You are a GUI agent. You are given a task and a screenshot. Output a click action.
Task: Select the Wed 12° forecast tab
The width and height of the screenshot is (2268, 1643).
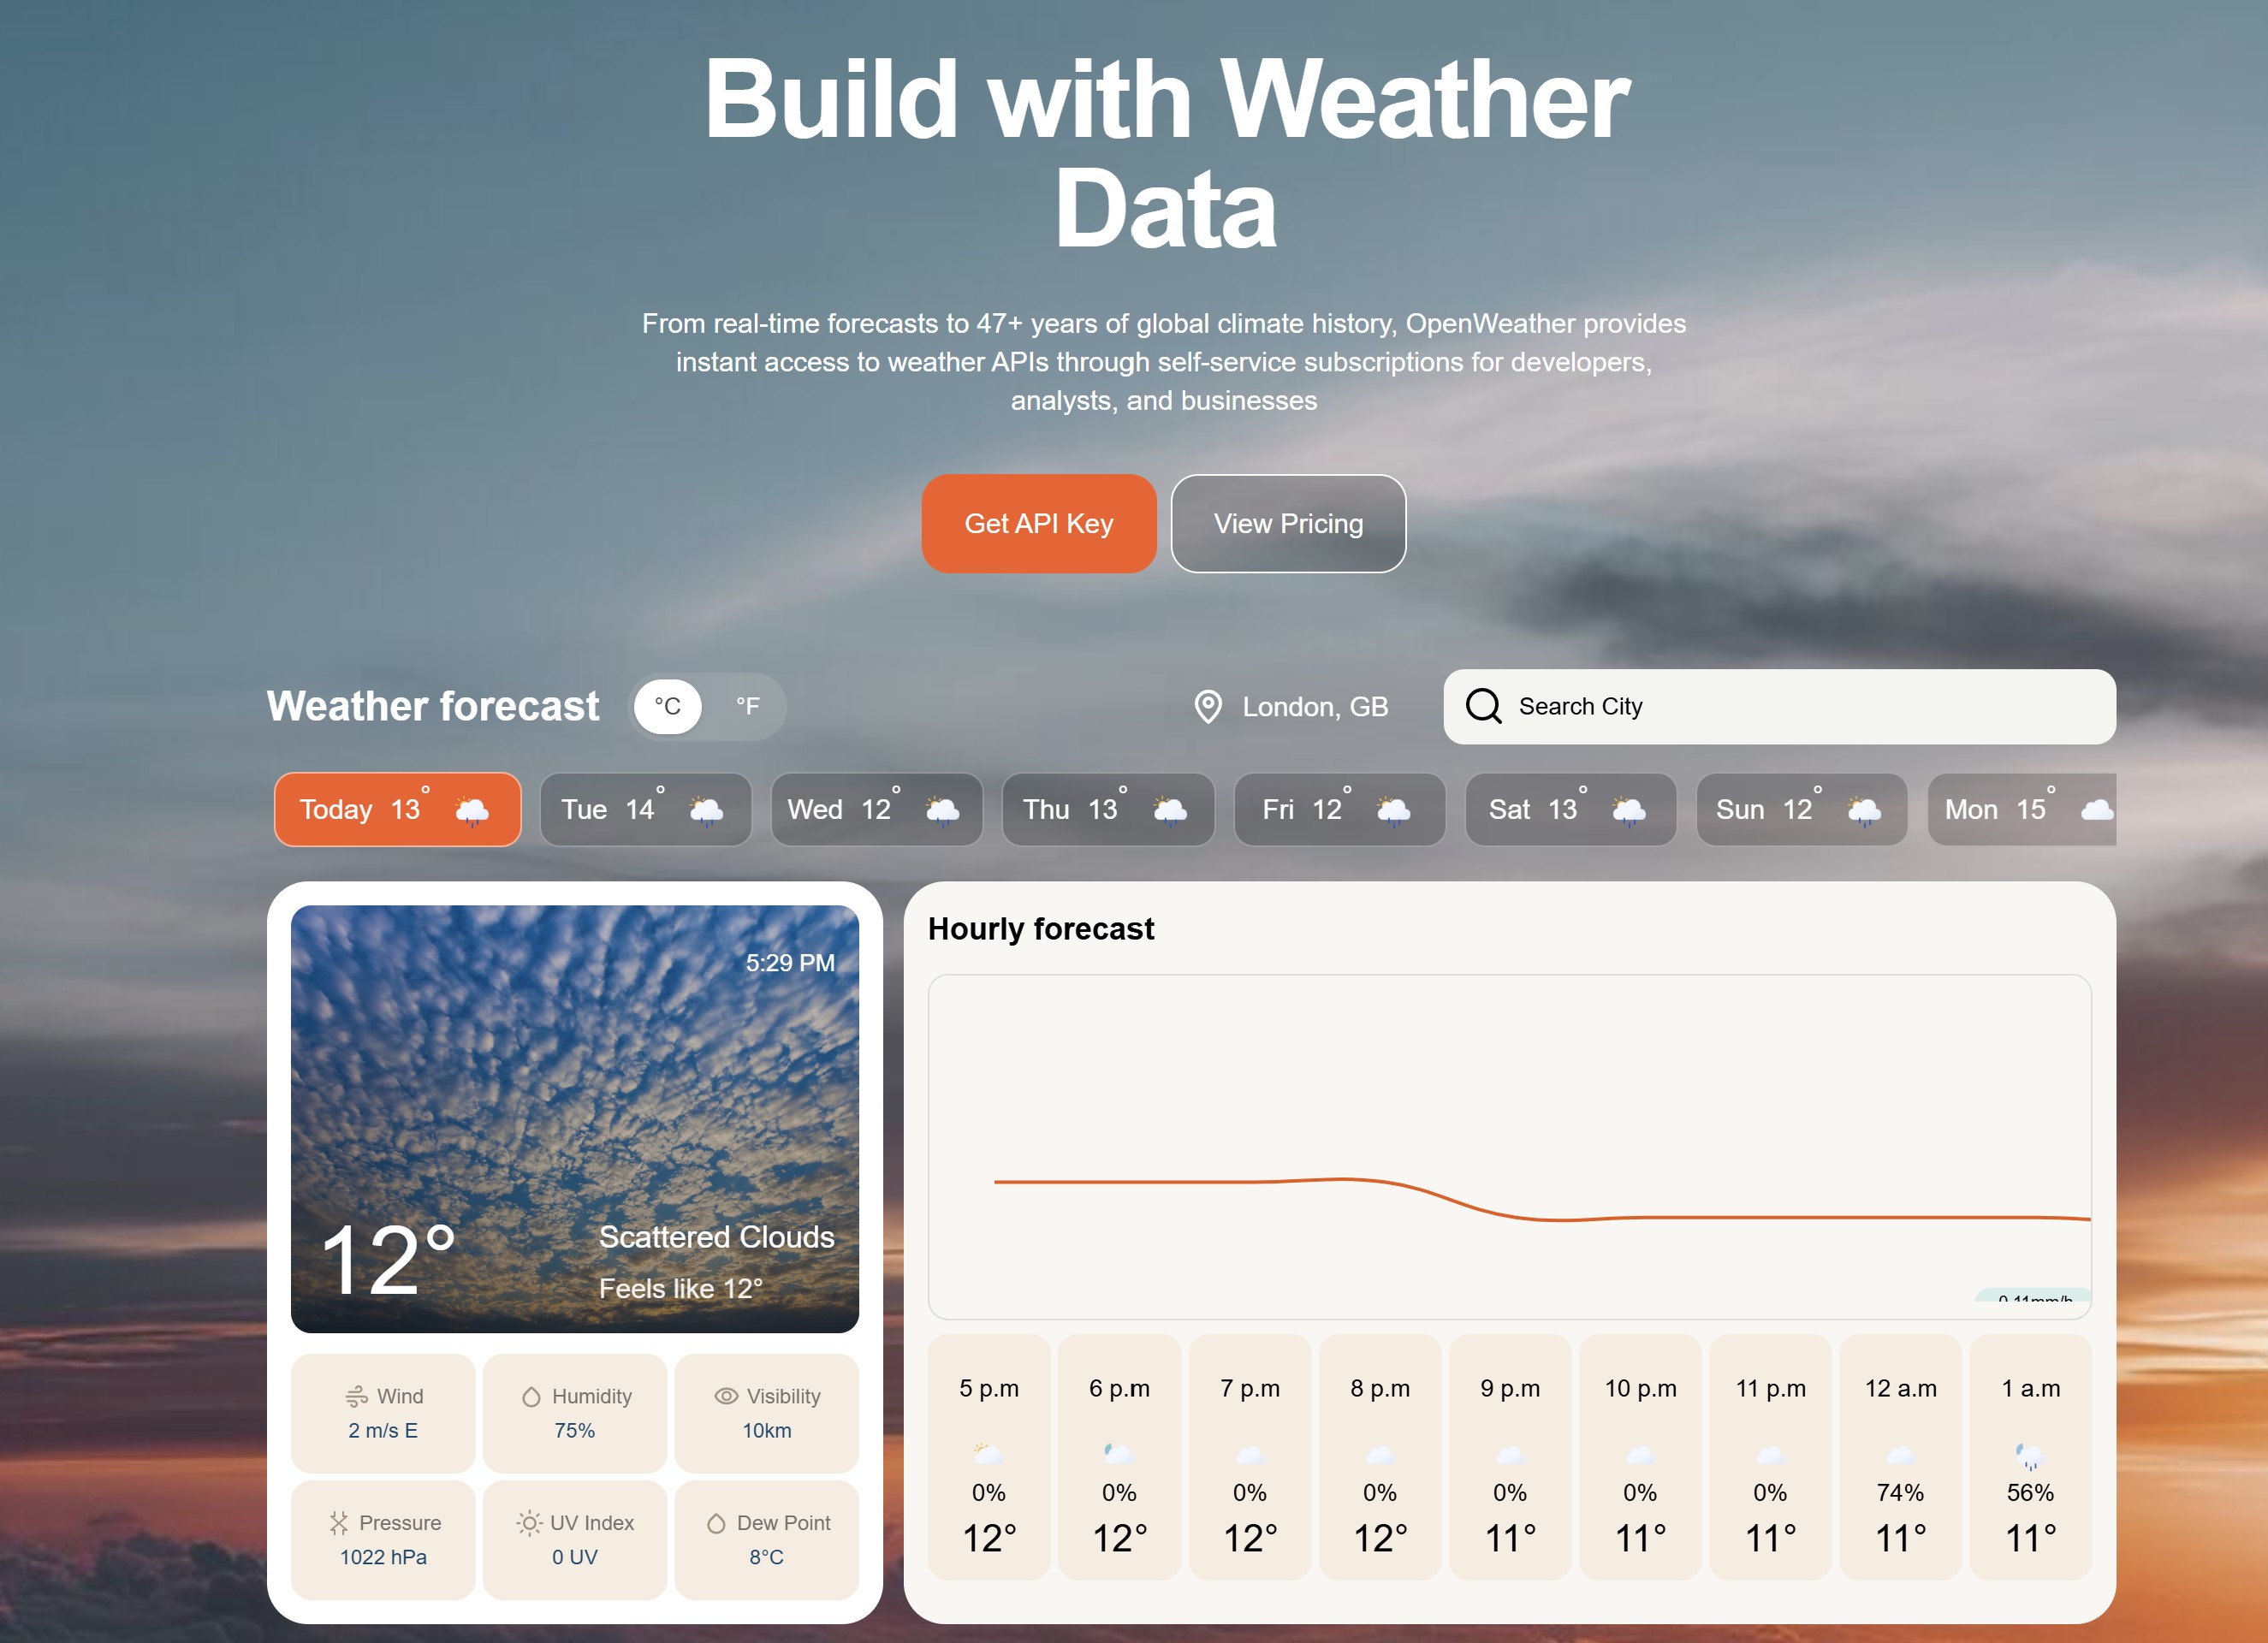(876, 809)
